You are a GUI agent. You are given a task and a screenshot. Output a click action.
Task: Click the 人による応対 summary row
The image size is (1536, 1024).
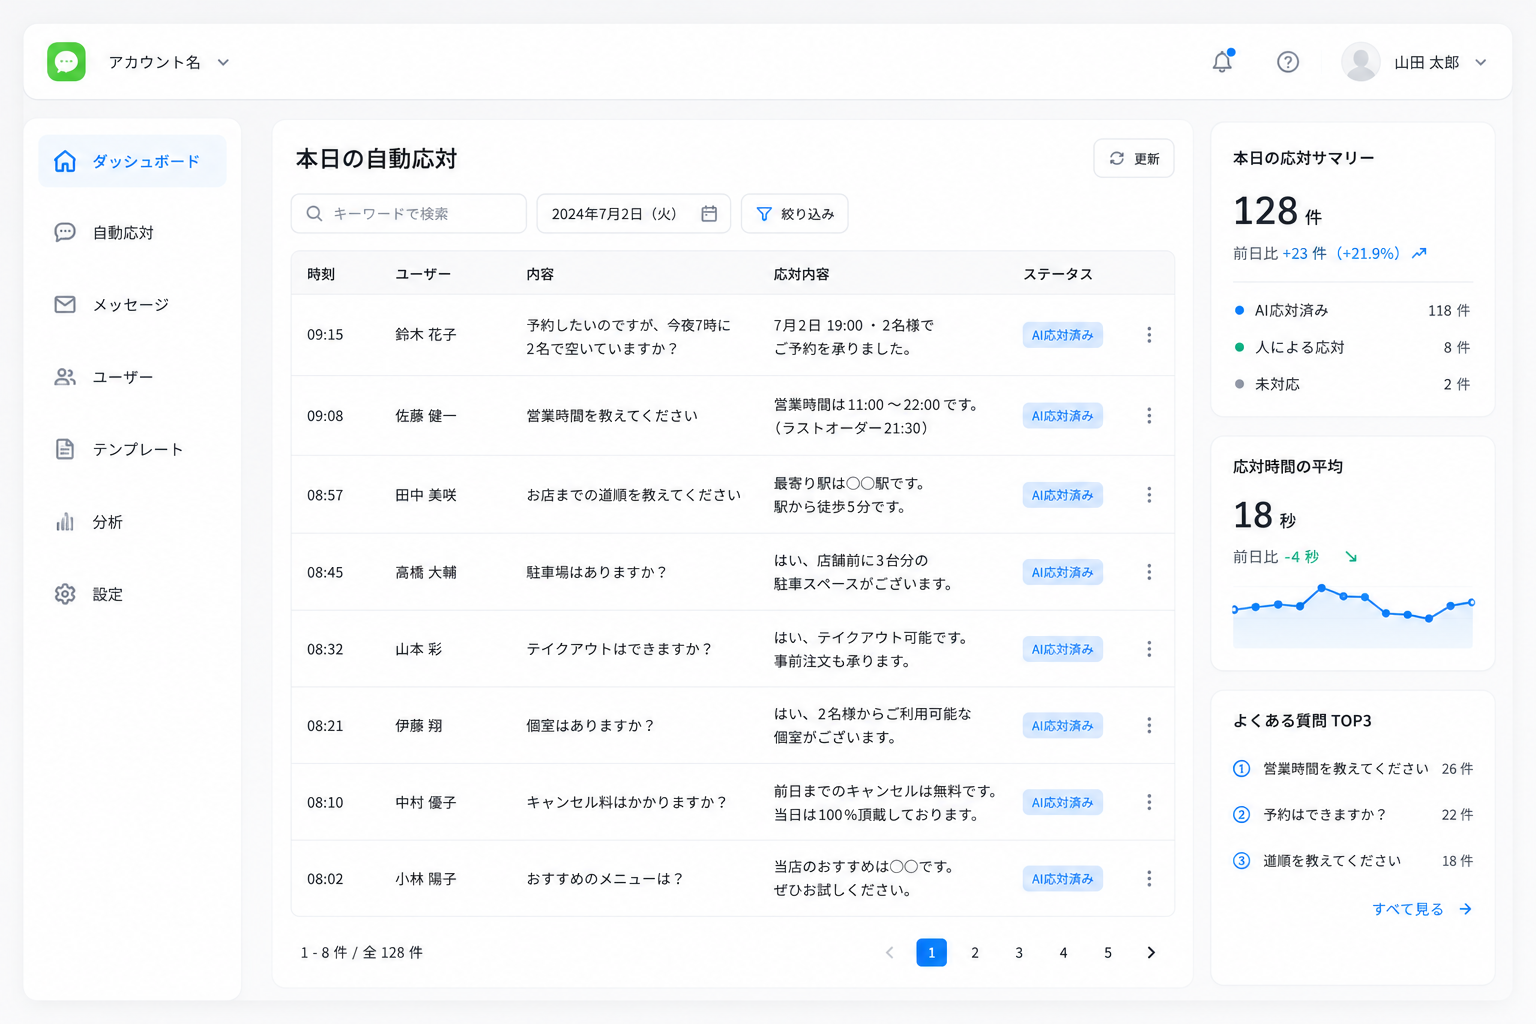click(x=1352, y=348)
